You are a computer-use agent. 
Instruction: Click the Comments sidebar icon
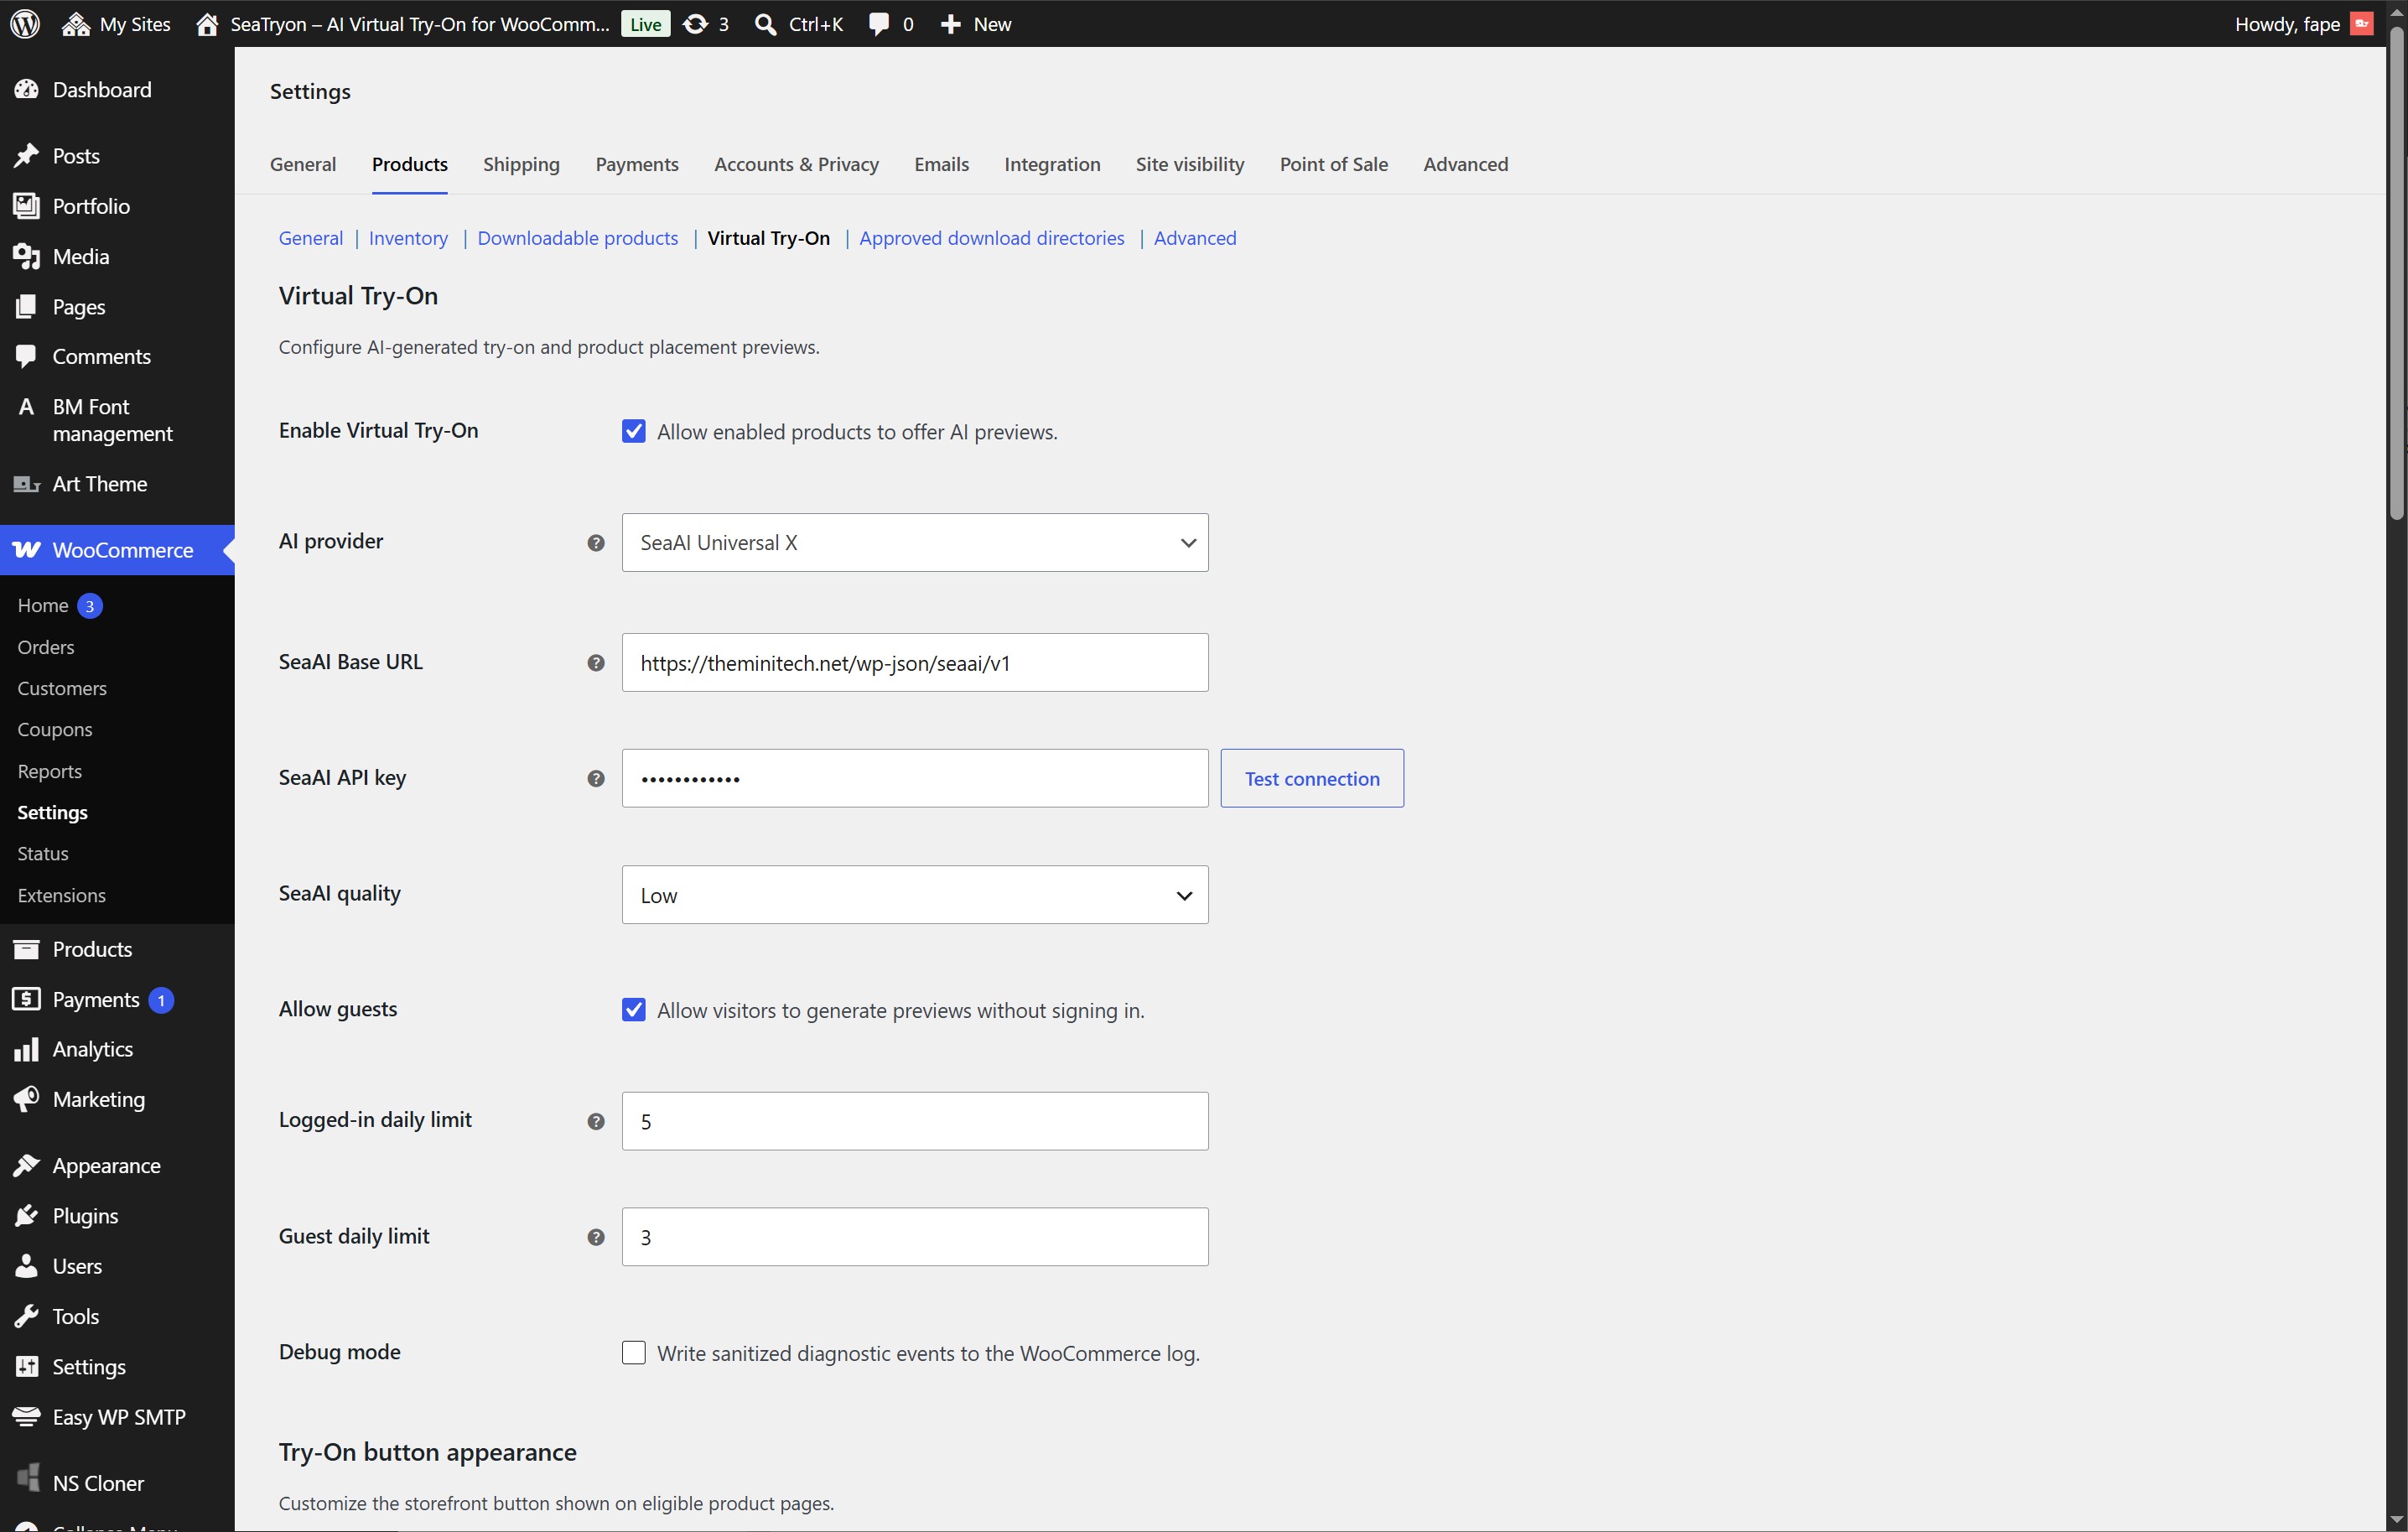(x=27, y=357)
